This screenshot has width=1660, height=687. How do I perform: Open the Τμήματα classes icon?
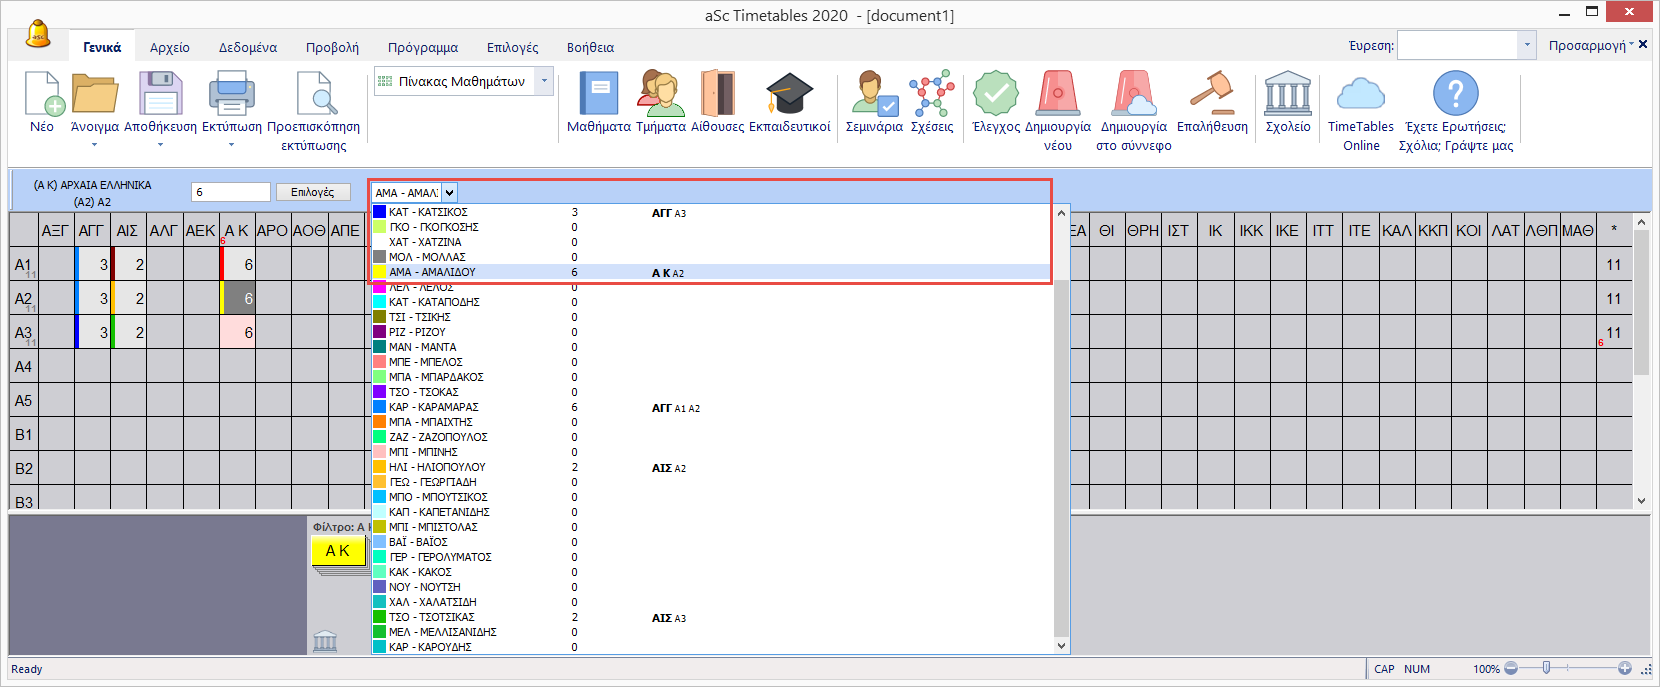(x=660, y=95)
